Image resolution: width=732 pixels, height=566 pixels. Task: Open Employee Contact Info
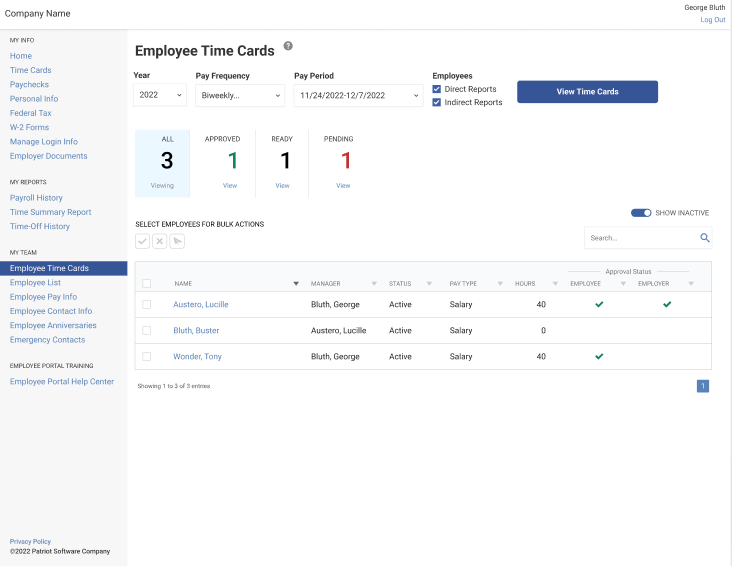click(51, 311)
